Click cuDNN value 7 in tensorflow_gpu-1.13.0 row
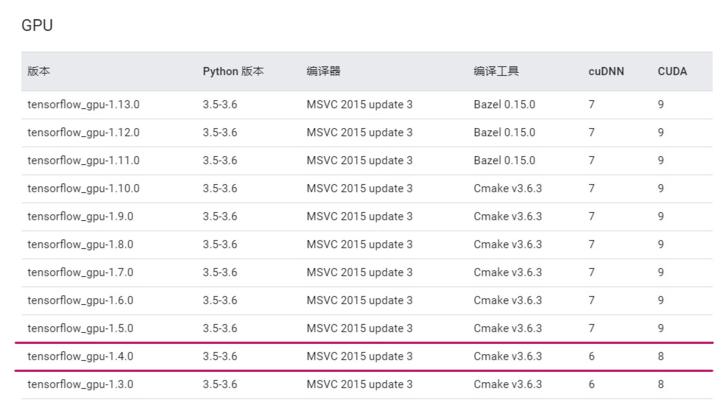 click(x=592, y=104)
